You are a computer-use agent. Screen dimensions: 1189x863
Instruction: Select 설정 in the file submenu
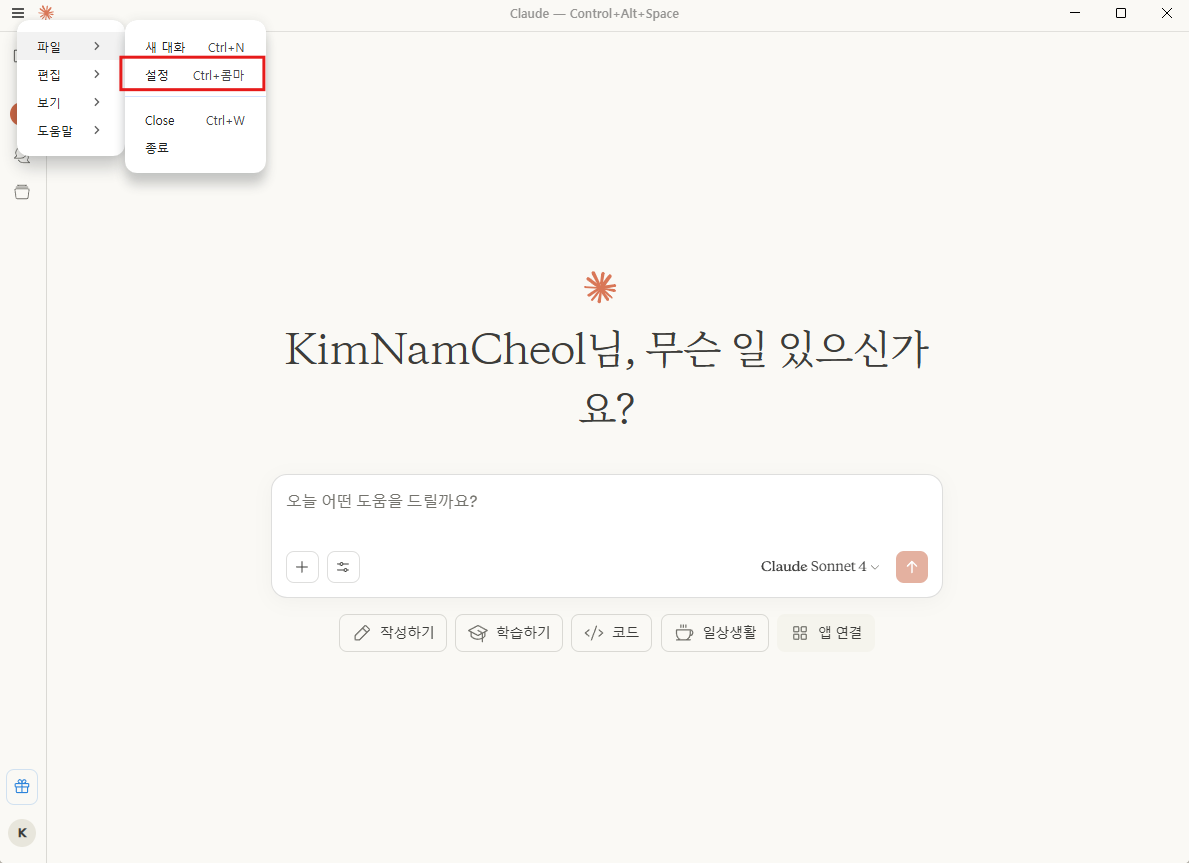click(195, 75)
